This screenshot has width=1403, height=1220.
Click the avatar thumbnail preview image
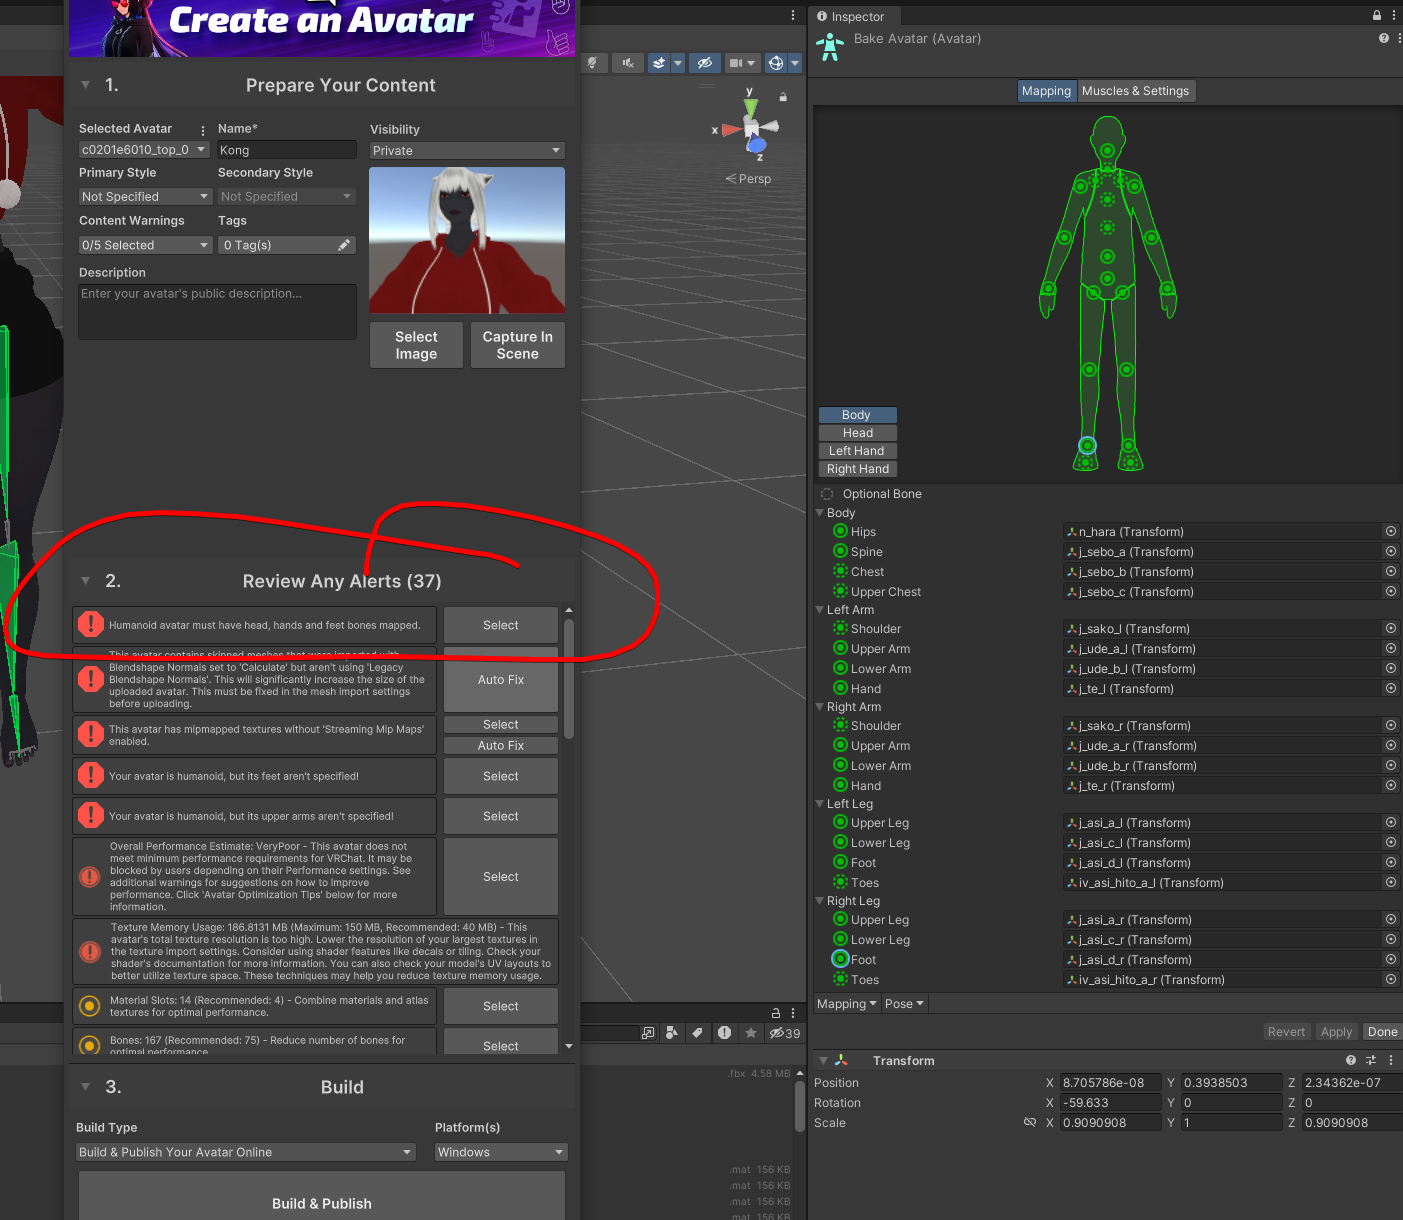[x=467, y=240]
